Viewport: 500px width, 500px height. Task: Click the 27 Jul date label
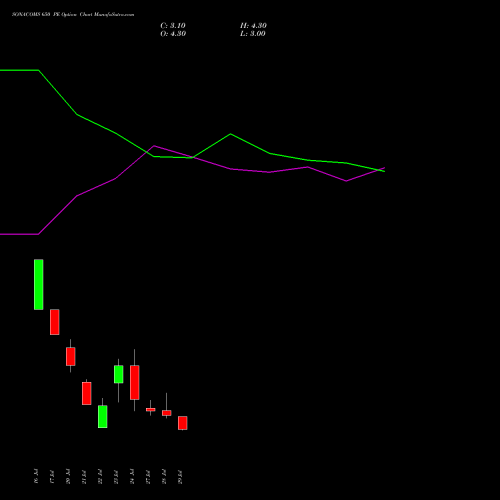(x=148, y=476)
